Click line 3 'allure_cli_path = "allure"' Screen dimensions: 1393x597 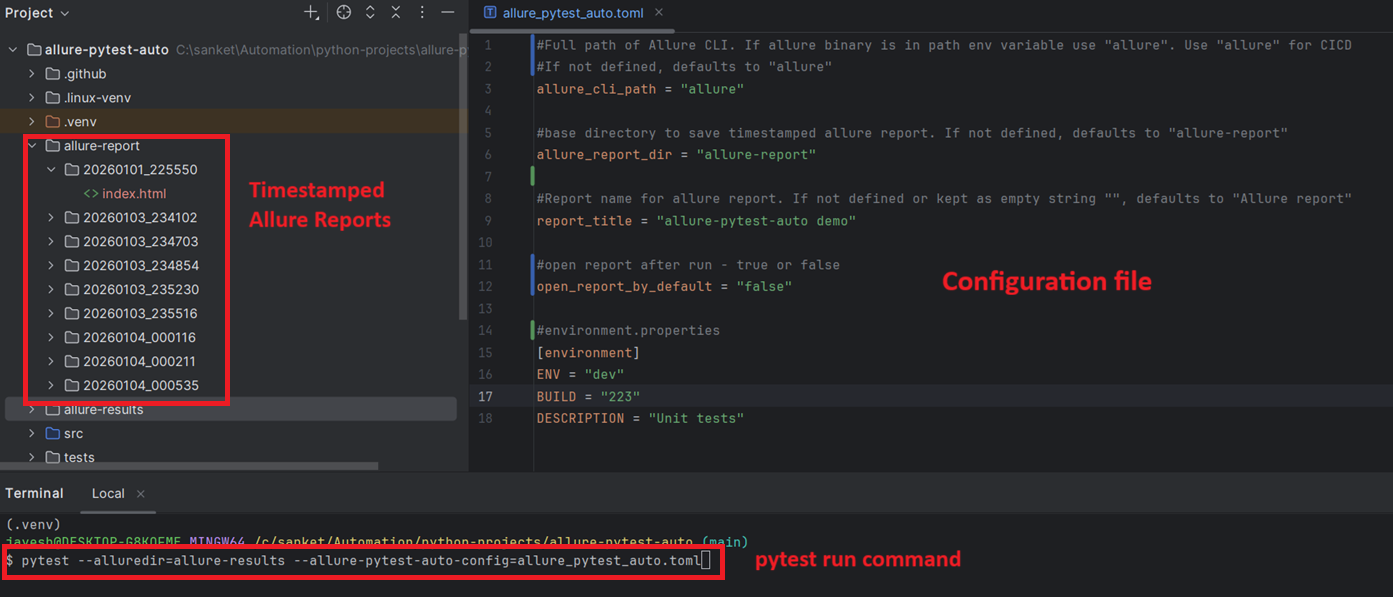click(640, 89)
